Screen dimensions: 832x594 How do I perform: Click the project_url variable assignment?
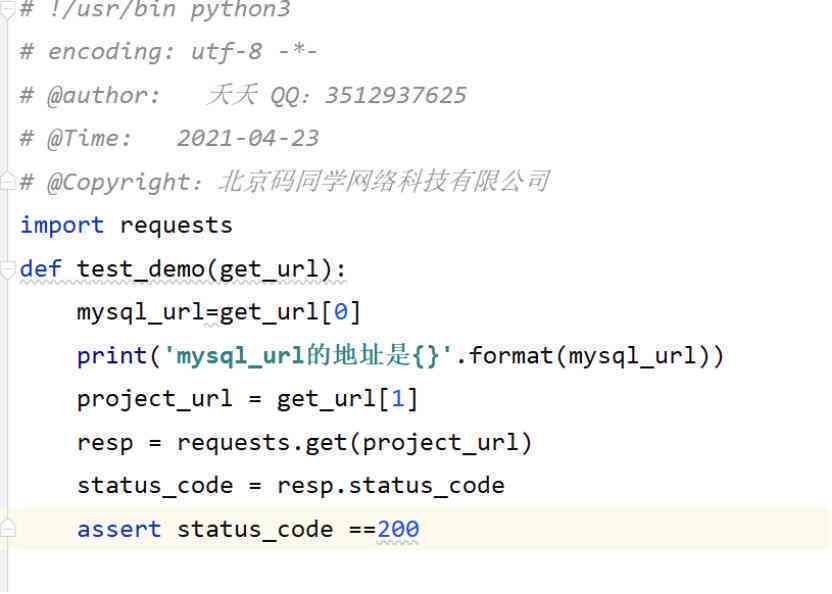click(x=154, y=399)
